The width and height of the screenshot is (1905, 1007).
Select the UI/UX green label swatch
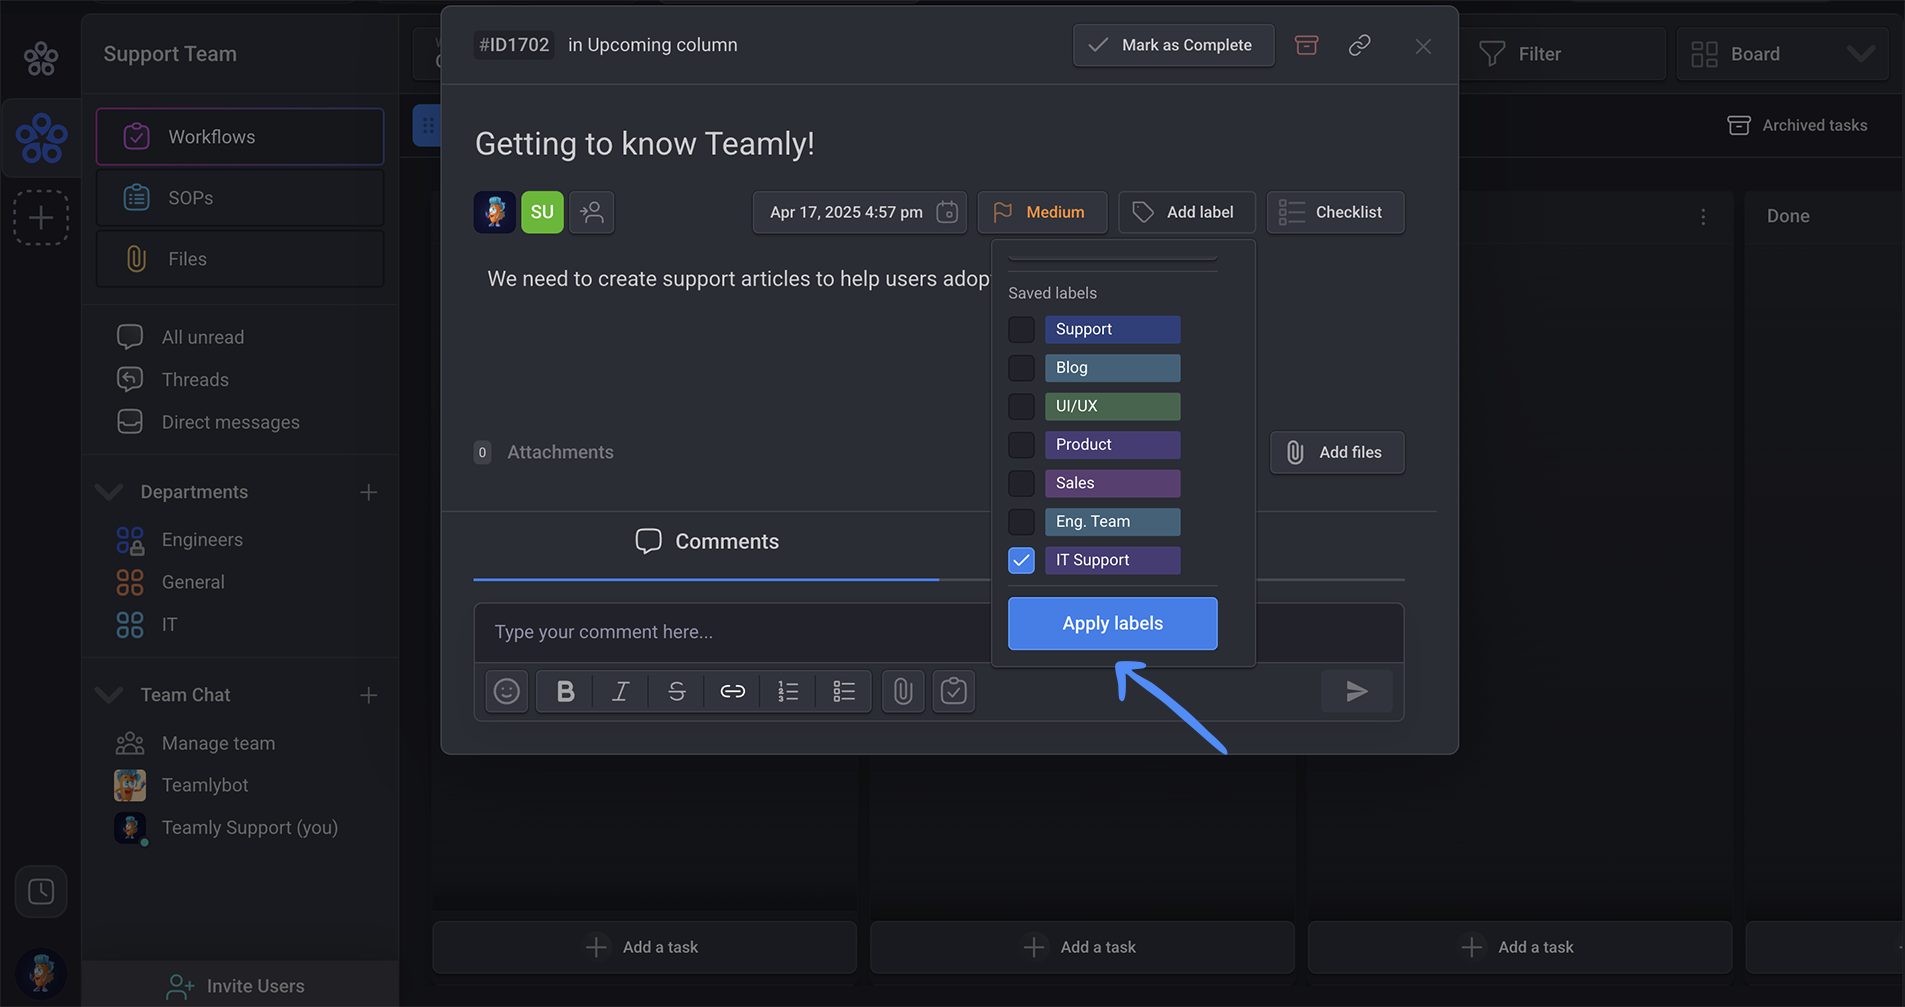point(1112,406)
